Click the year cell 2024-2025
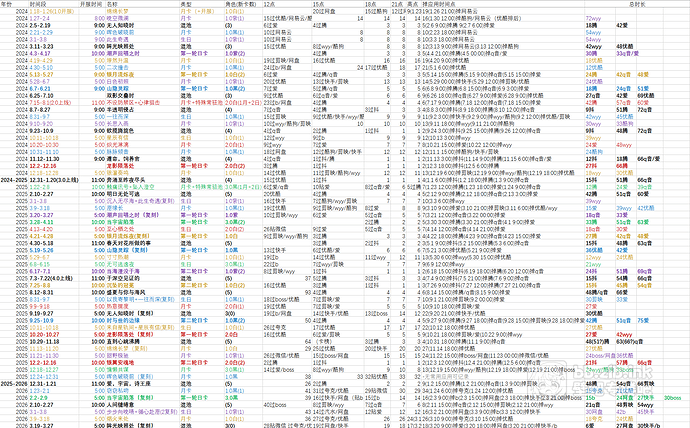The width and height of the screenshot is (690, 428). point(14,180)
